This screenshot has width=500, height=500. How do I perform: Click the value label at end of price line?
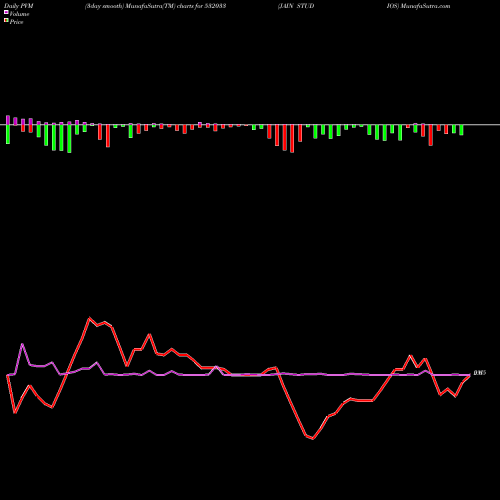pos(480,373)
